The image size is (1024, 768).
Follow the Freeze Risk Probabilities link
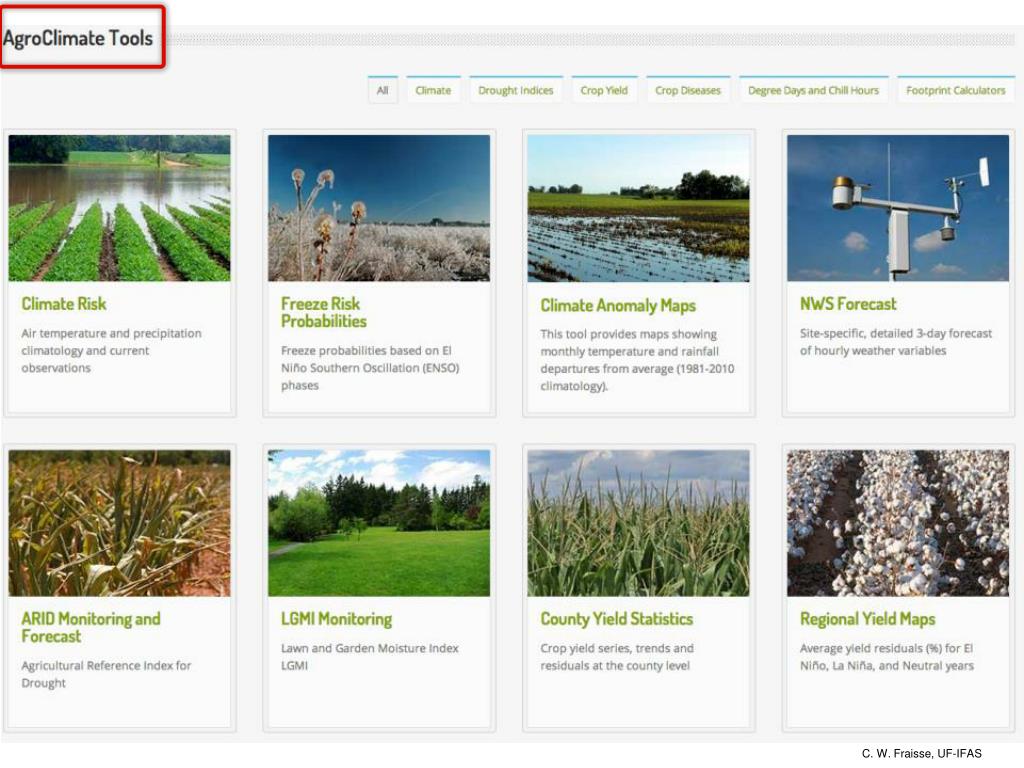click(x=324, y=312)
